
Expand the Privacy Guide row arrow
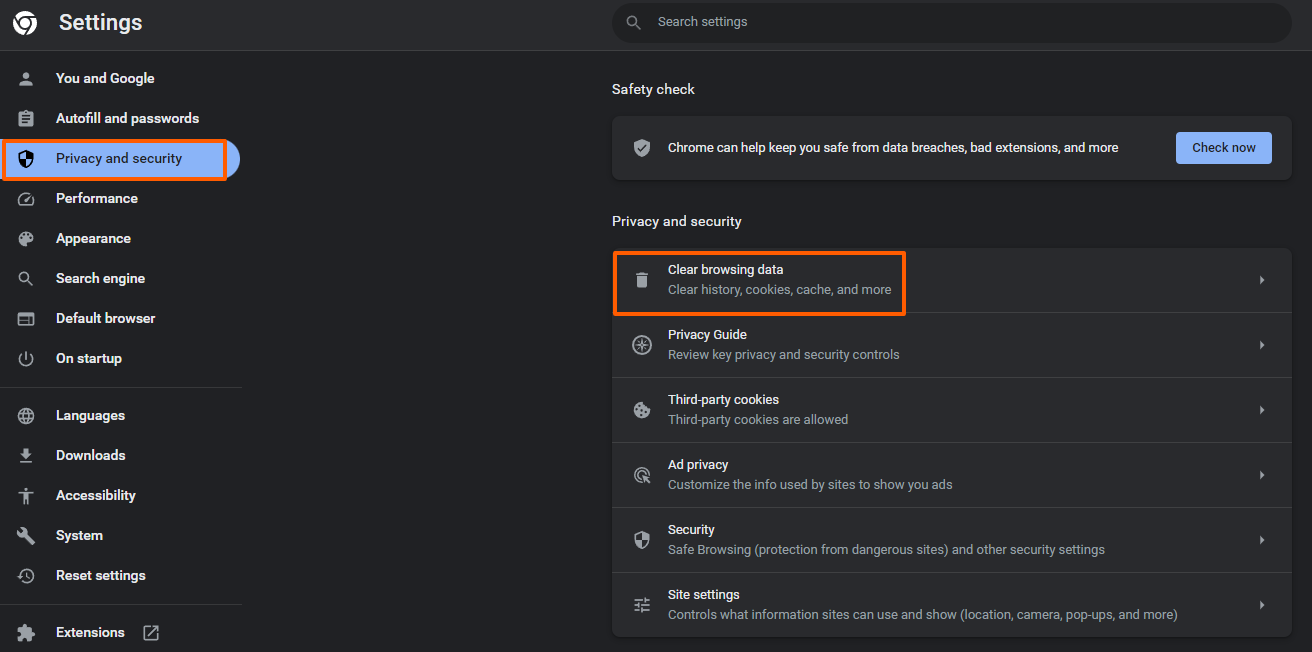(1262, 345)
